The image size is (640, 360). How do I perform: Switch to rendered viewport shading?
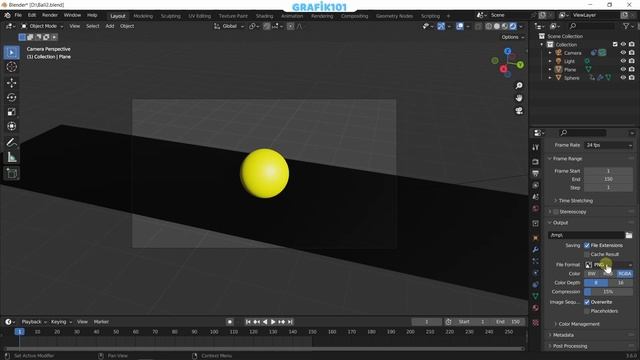click(x=513, y=26)
